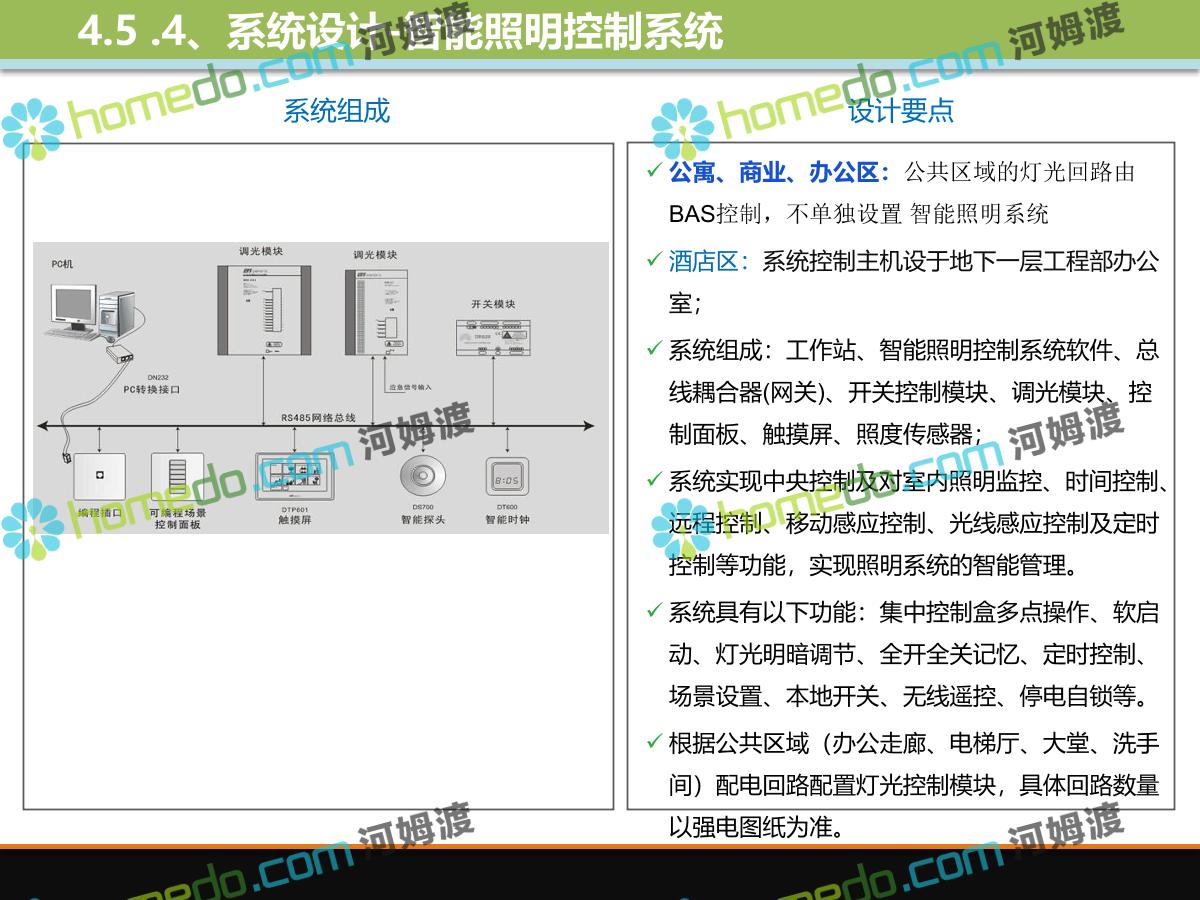Viewport: 1200px width, 900px height.
Task: Click the 编程插口 programming socket panel
Action: click(x=99, y=477)
